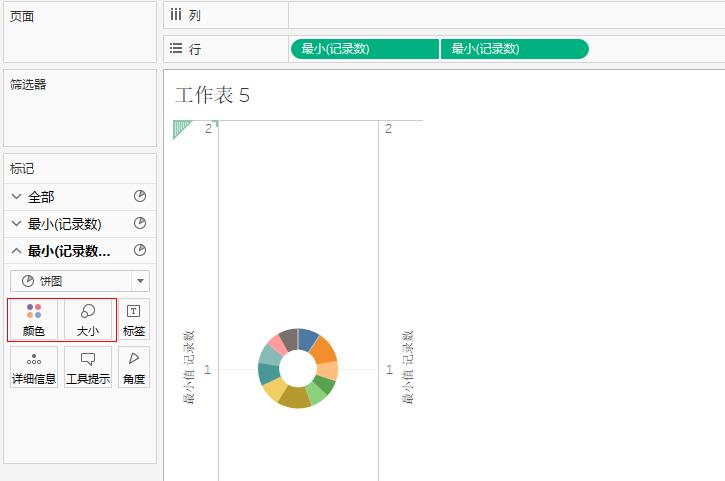Click the orange slice of the donut chart
This screenshot has width=725, height=481.
[x=325, y=350]
